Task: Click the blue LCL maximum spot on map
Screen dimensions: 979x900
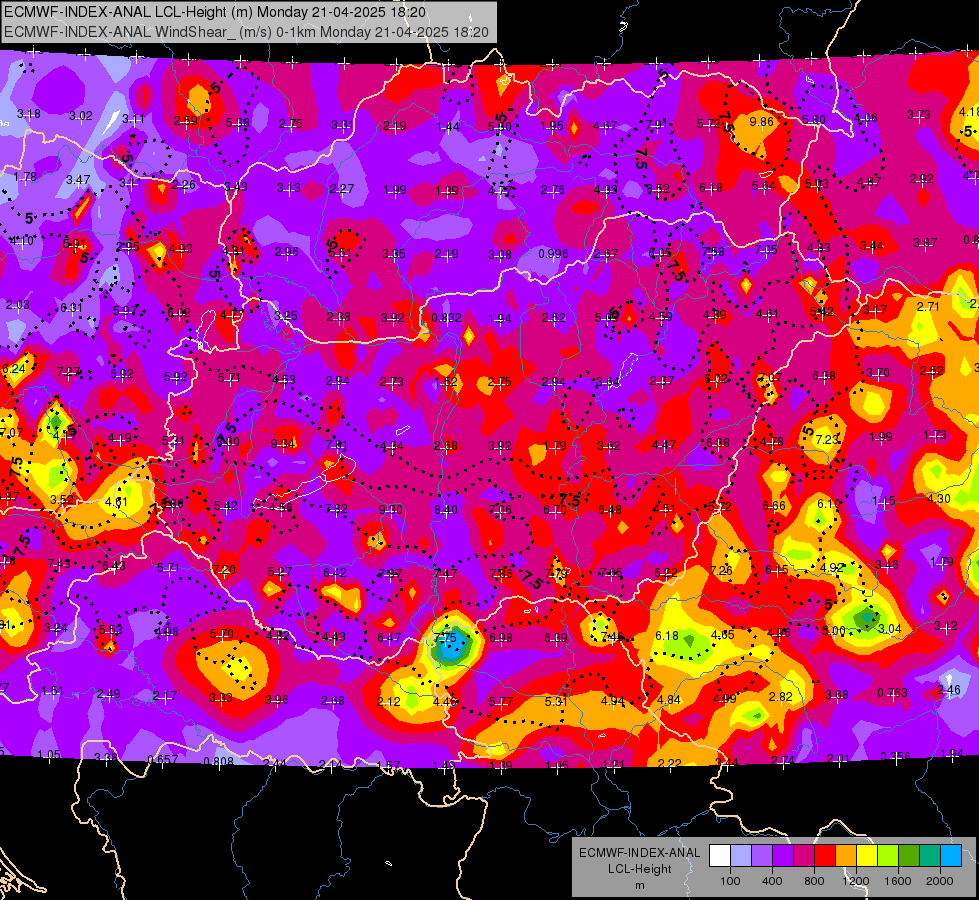Action: pyautogui.click(x=452, y=646)
